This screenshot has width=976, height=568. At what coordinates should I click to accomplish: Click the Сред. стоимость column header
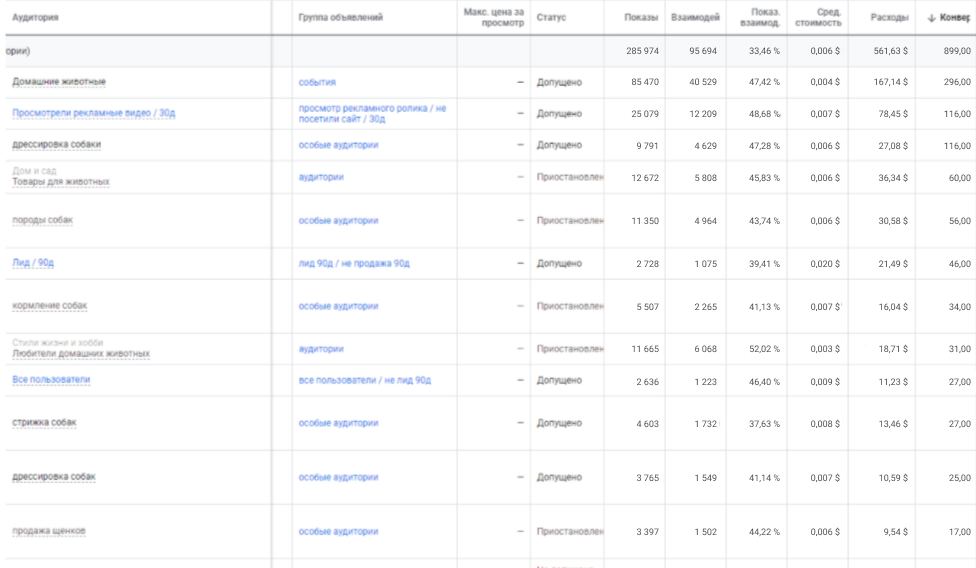click(818, 17)
